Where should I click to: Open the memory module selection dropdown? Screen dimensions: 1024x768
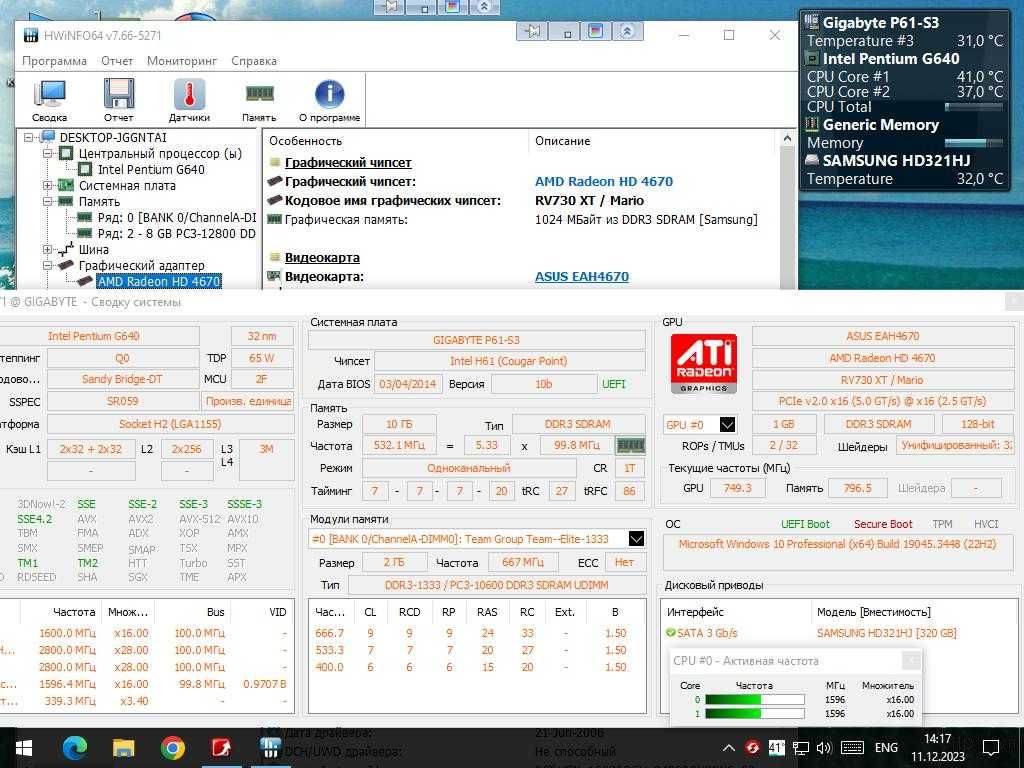coord(636,539)
